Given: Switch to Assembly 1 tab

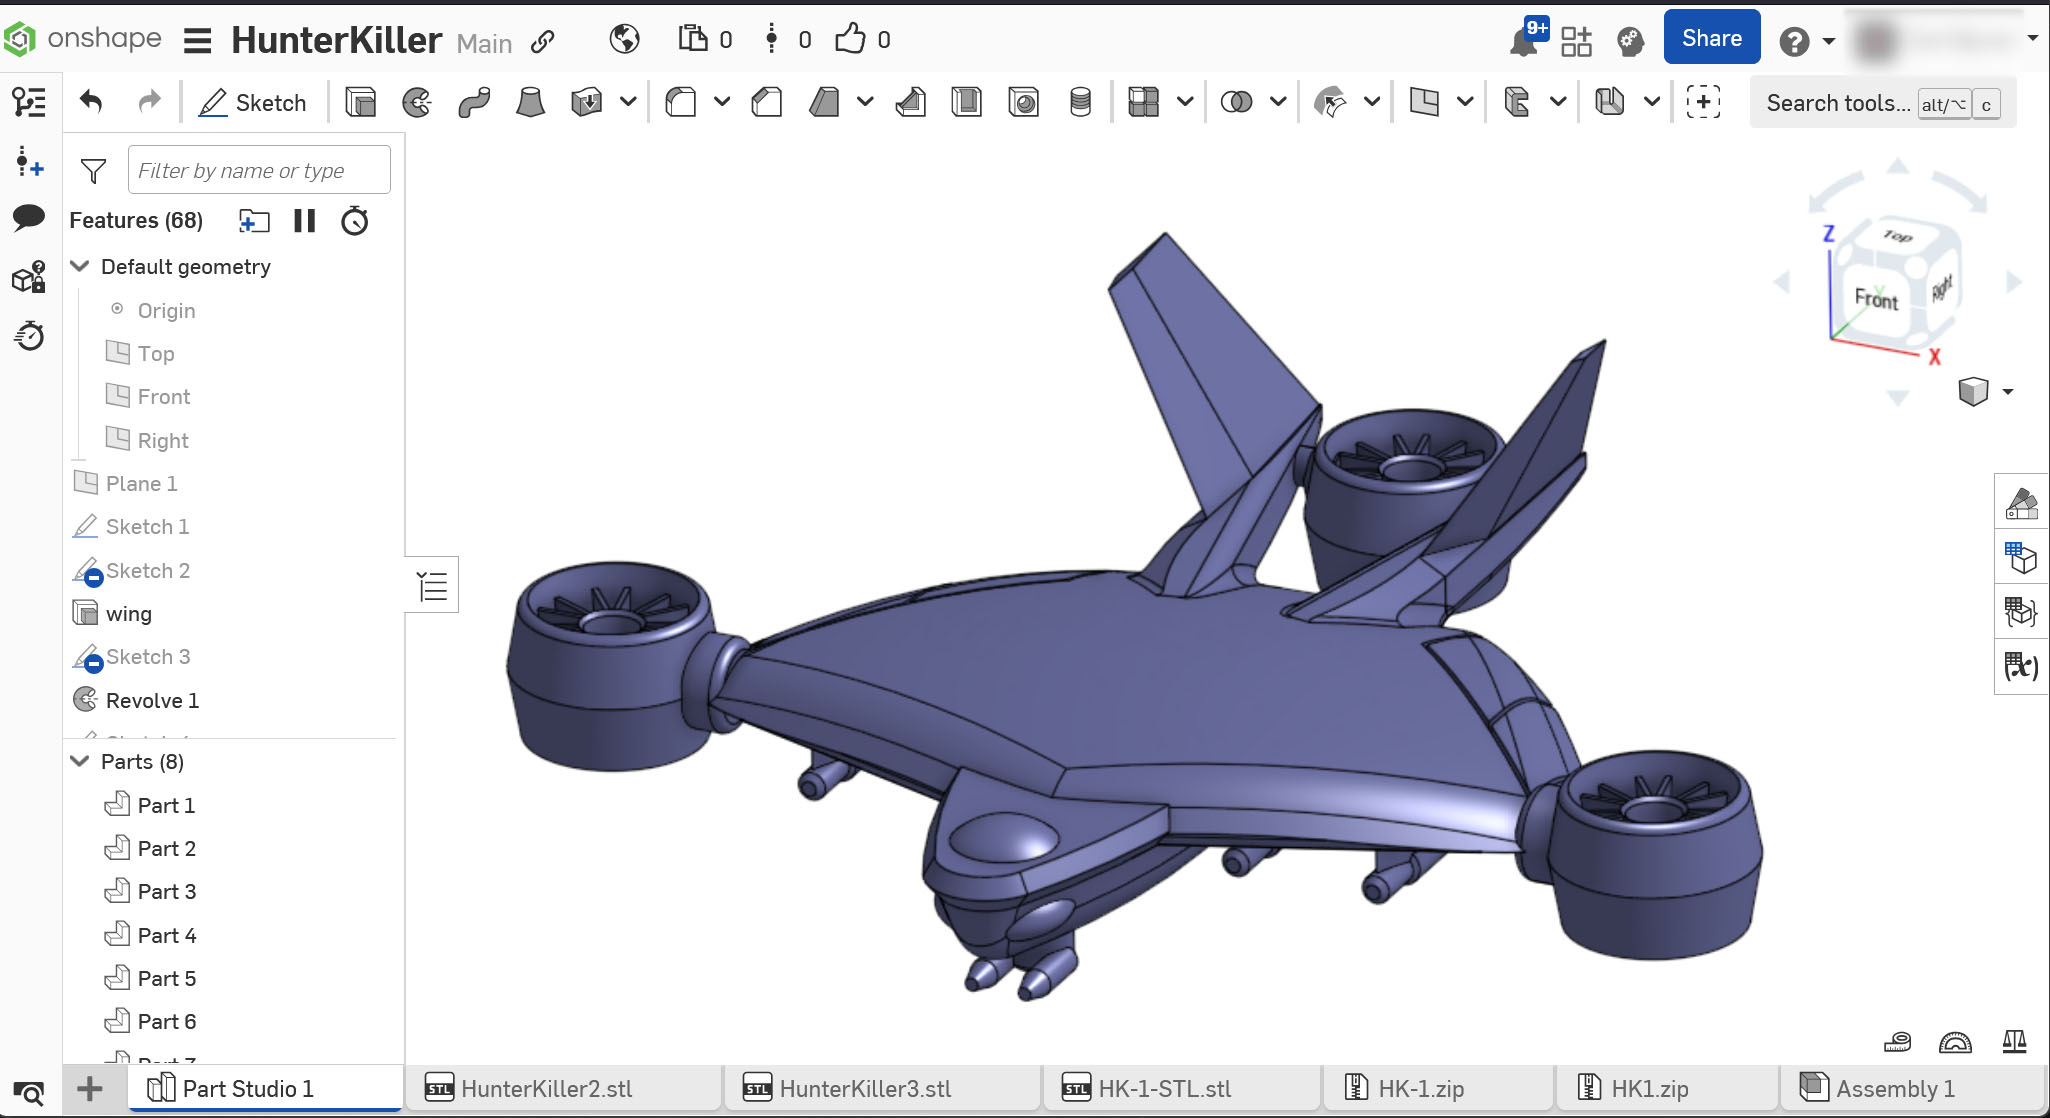Looking at the screenshot, I should pyautogui.click(x=1895, y=1089).
